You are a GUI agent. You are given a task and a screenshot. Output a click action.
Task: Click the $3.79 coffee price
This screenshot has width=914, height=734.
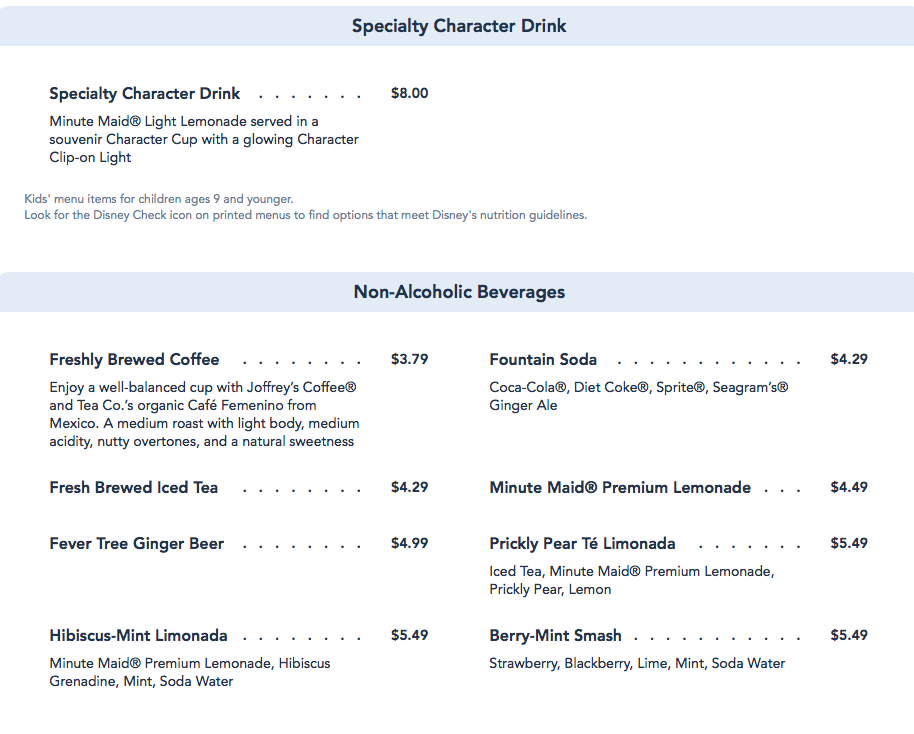coord(409,359)
